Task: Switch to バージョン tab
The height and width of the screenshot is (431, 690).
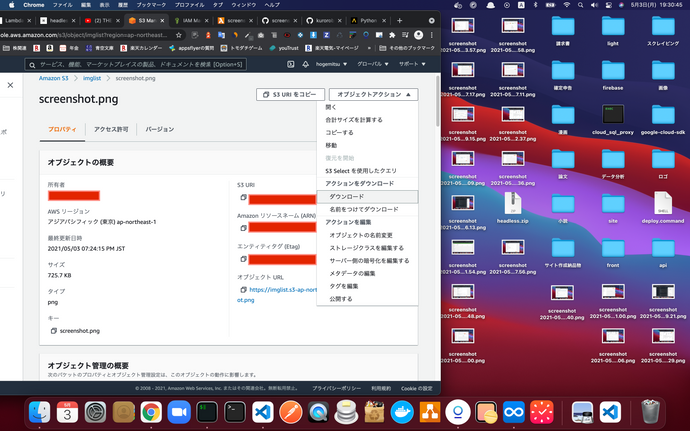Action: [160, 129]
